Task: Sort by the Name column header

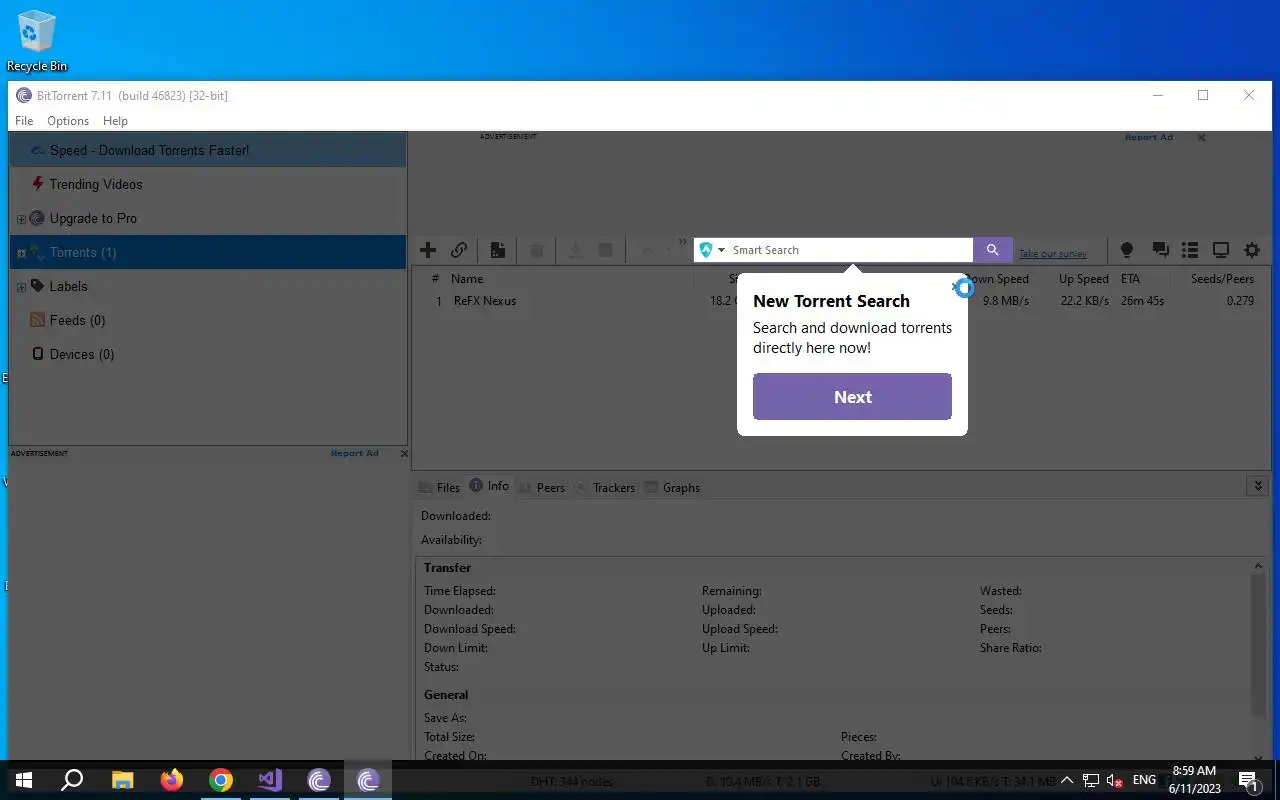Action: click(x=467, y=279)
